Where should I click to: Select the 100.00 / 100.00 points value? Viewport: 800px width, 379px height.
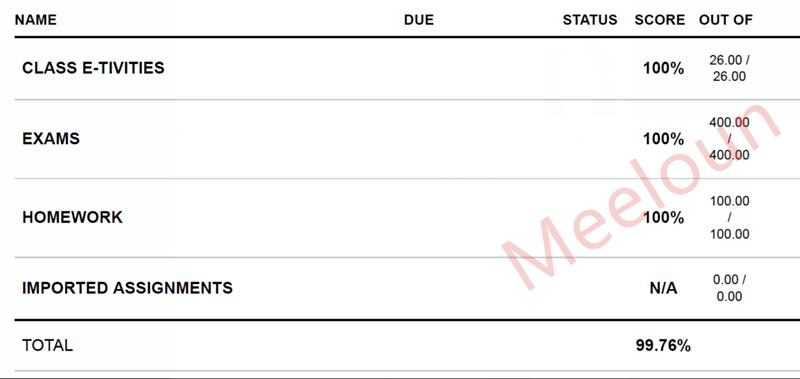(x=730, y=217)
